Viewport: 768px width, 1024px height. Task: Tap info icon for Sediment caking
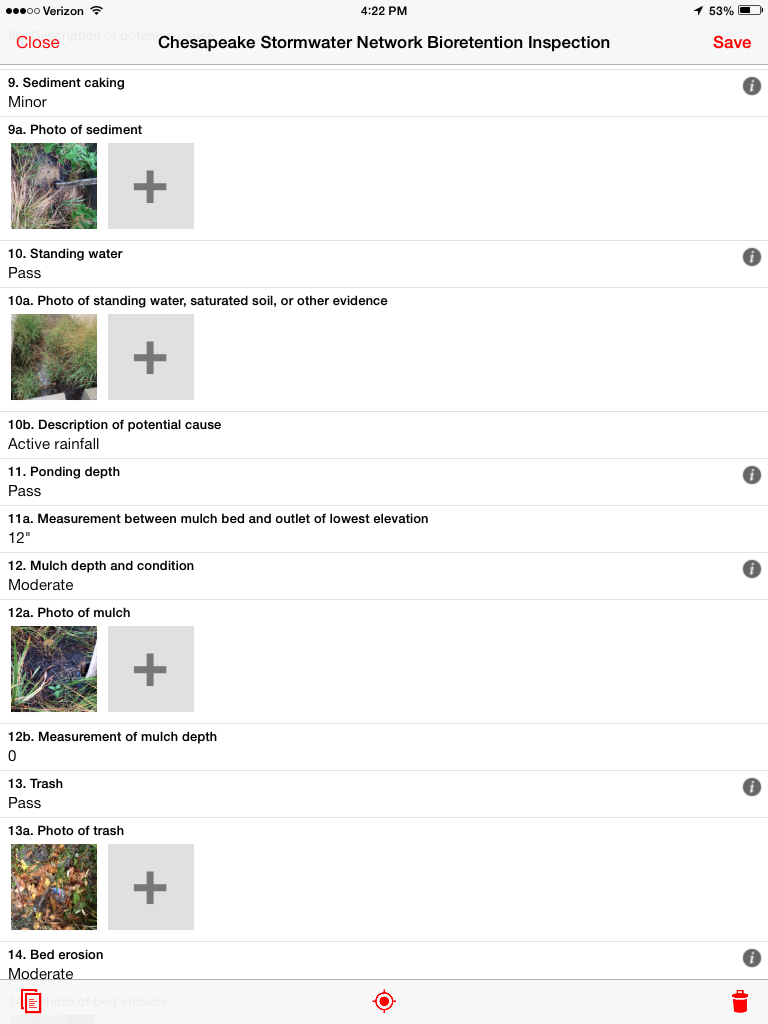tap(751, 87)
